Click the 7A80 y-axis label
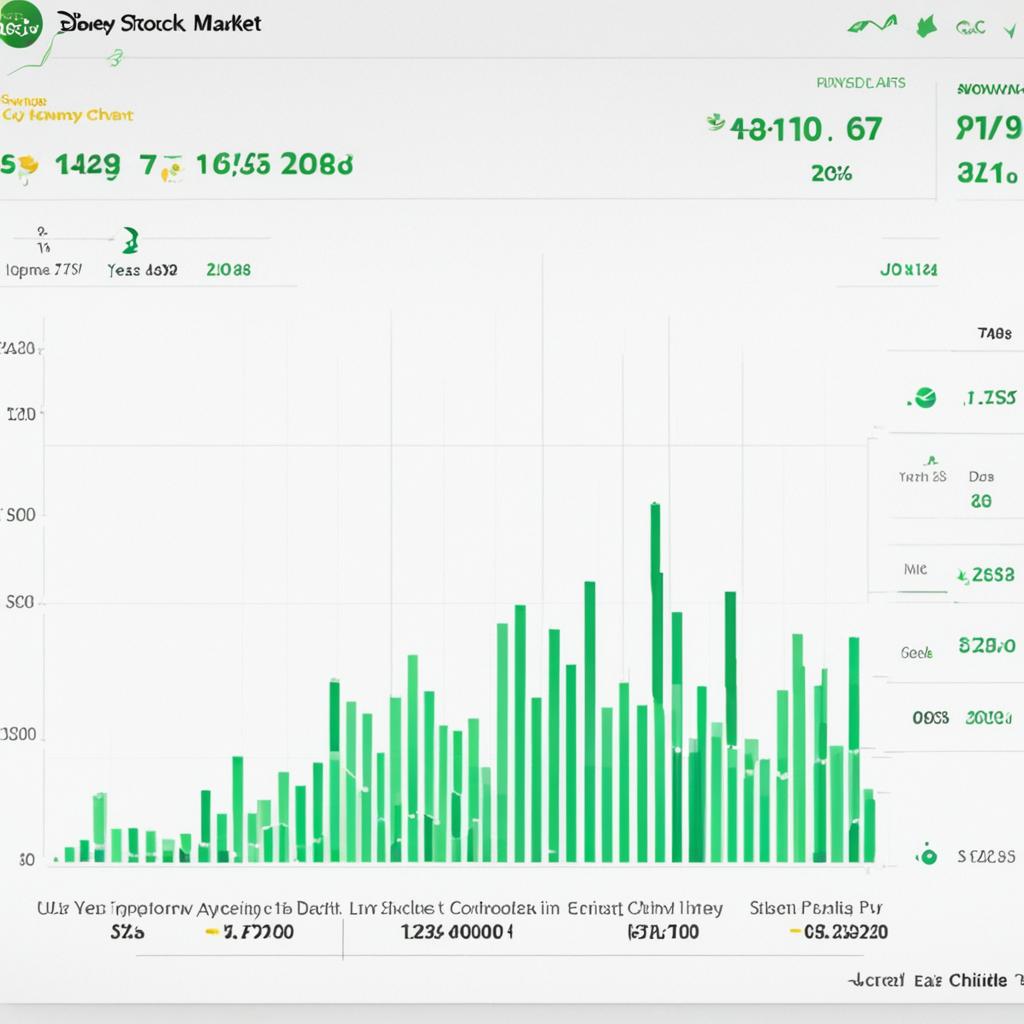 coord(18,349)
